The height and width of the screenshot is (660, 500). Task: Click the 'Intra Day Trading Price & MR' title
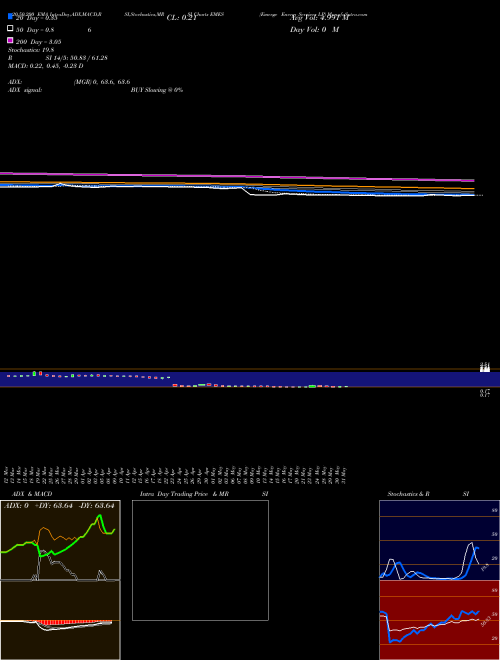pyautogui.click(x=184, y=494)
